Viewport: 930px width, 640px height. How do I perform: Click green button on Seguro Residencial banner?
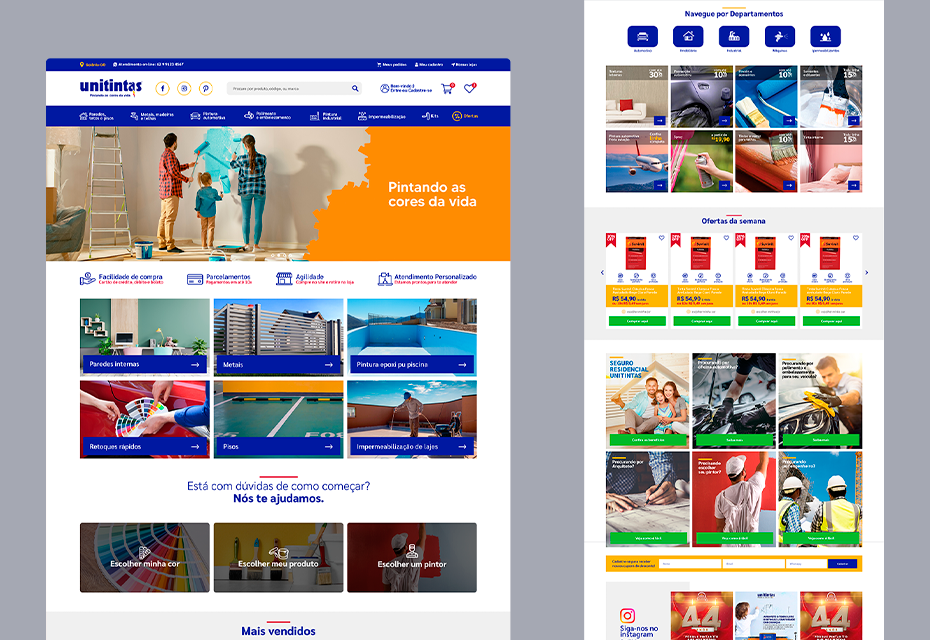click(648, 440)
